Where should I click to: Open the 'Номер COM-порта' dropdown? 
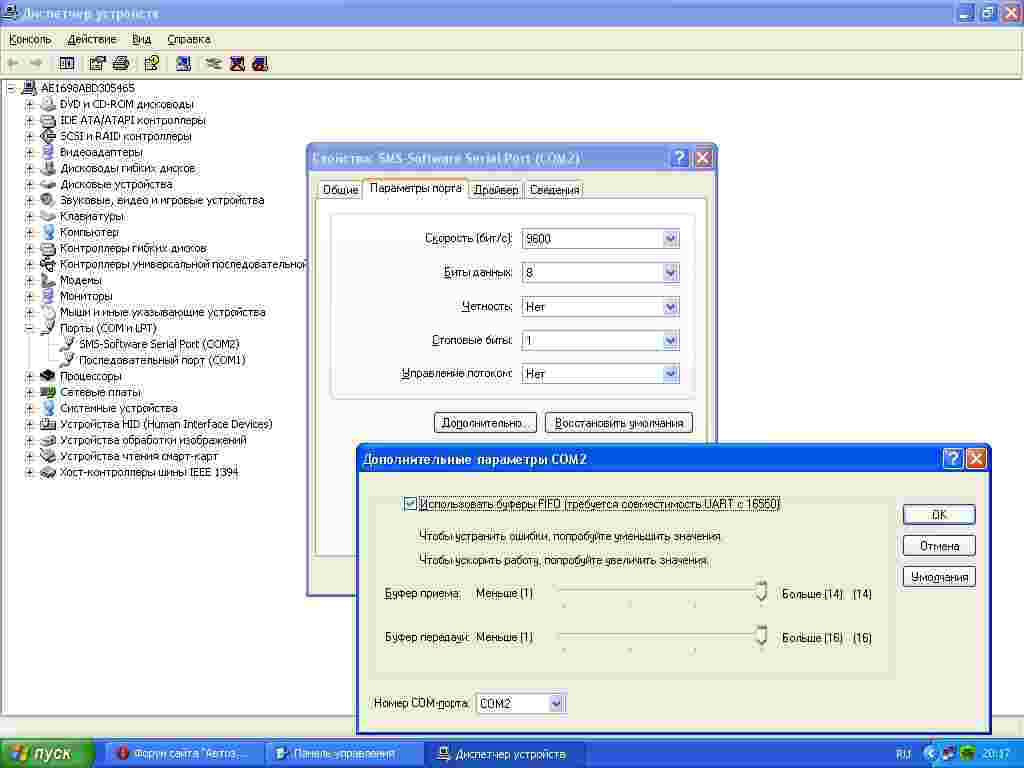pos(556,703)
